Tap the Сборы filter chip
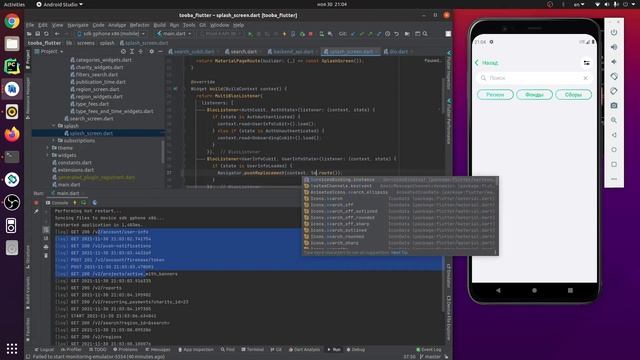Image resolution: width=640 pixels, height=360 pixels. (573, 95)
